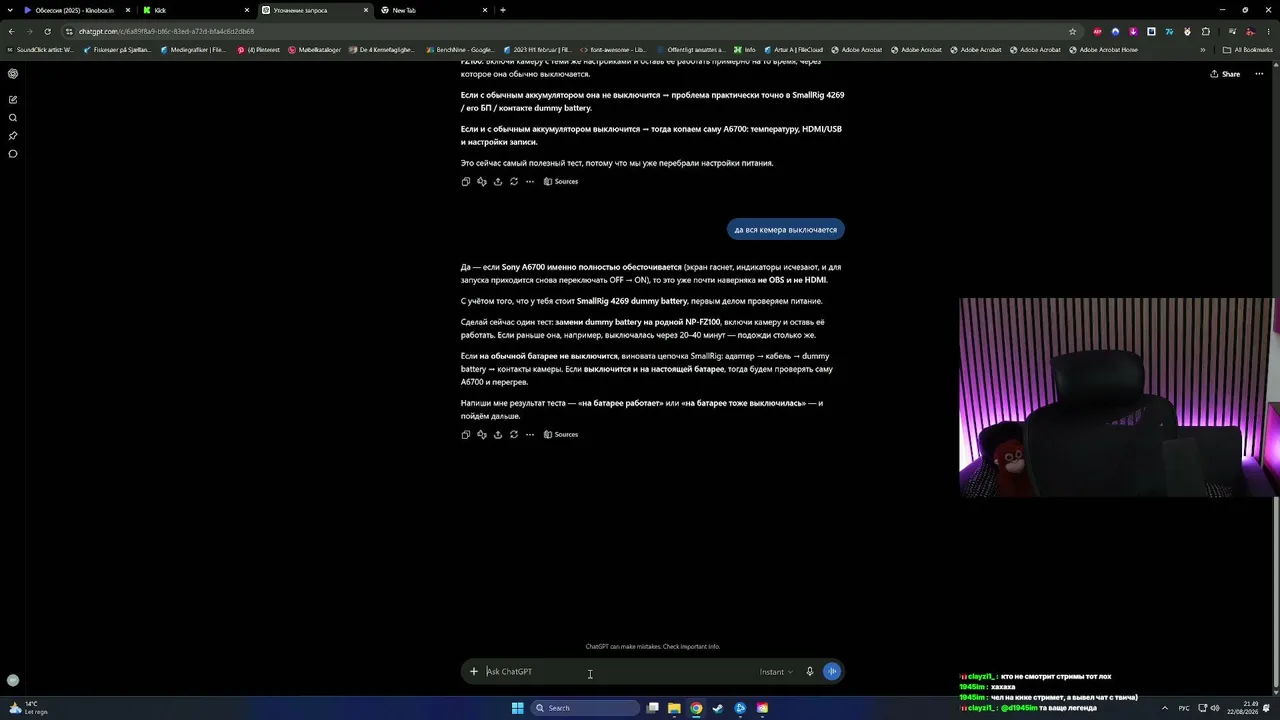Viewport: 1280px width, 720px height.
Task: Open more actions on the last reply
Action: 530,435
